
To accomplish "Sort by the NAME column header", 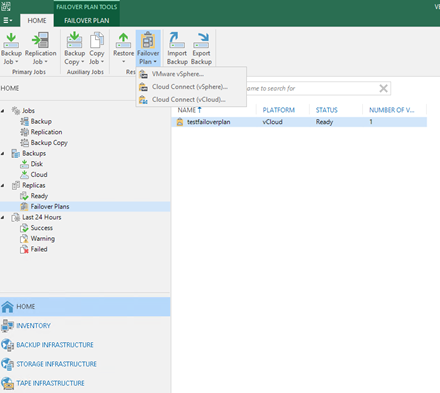I will coord(187,110).
